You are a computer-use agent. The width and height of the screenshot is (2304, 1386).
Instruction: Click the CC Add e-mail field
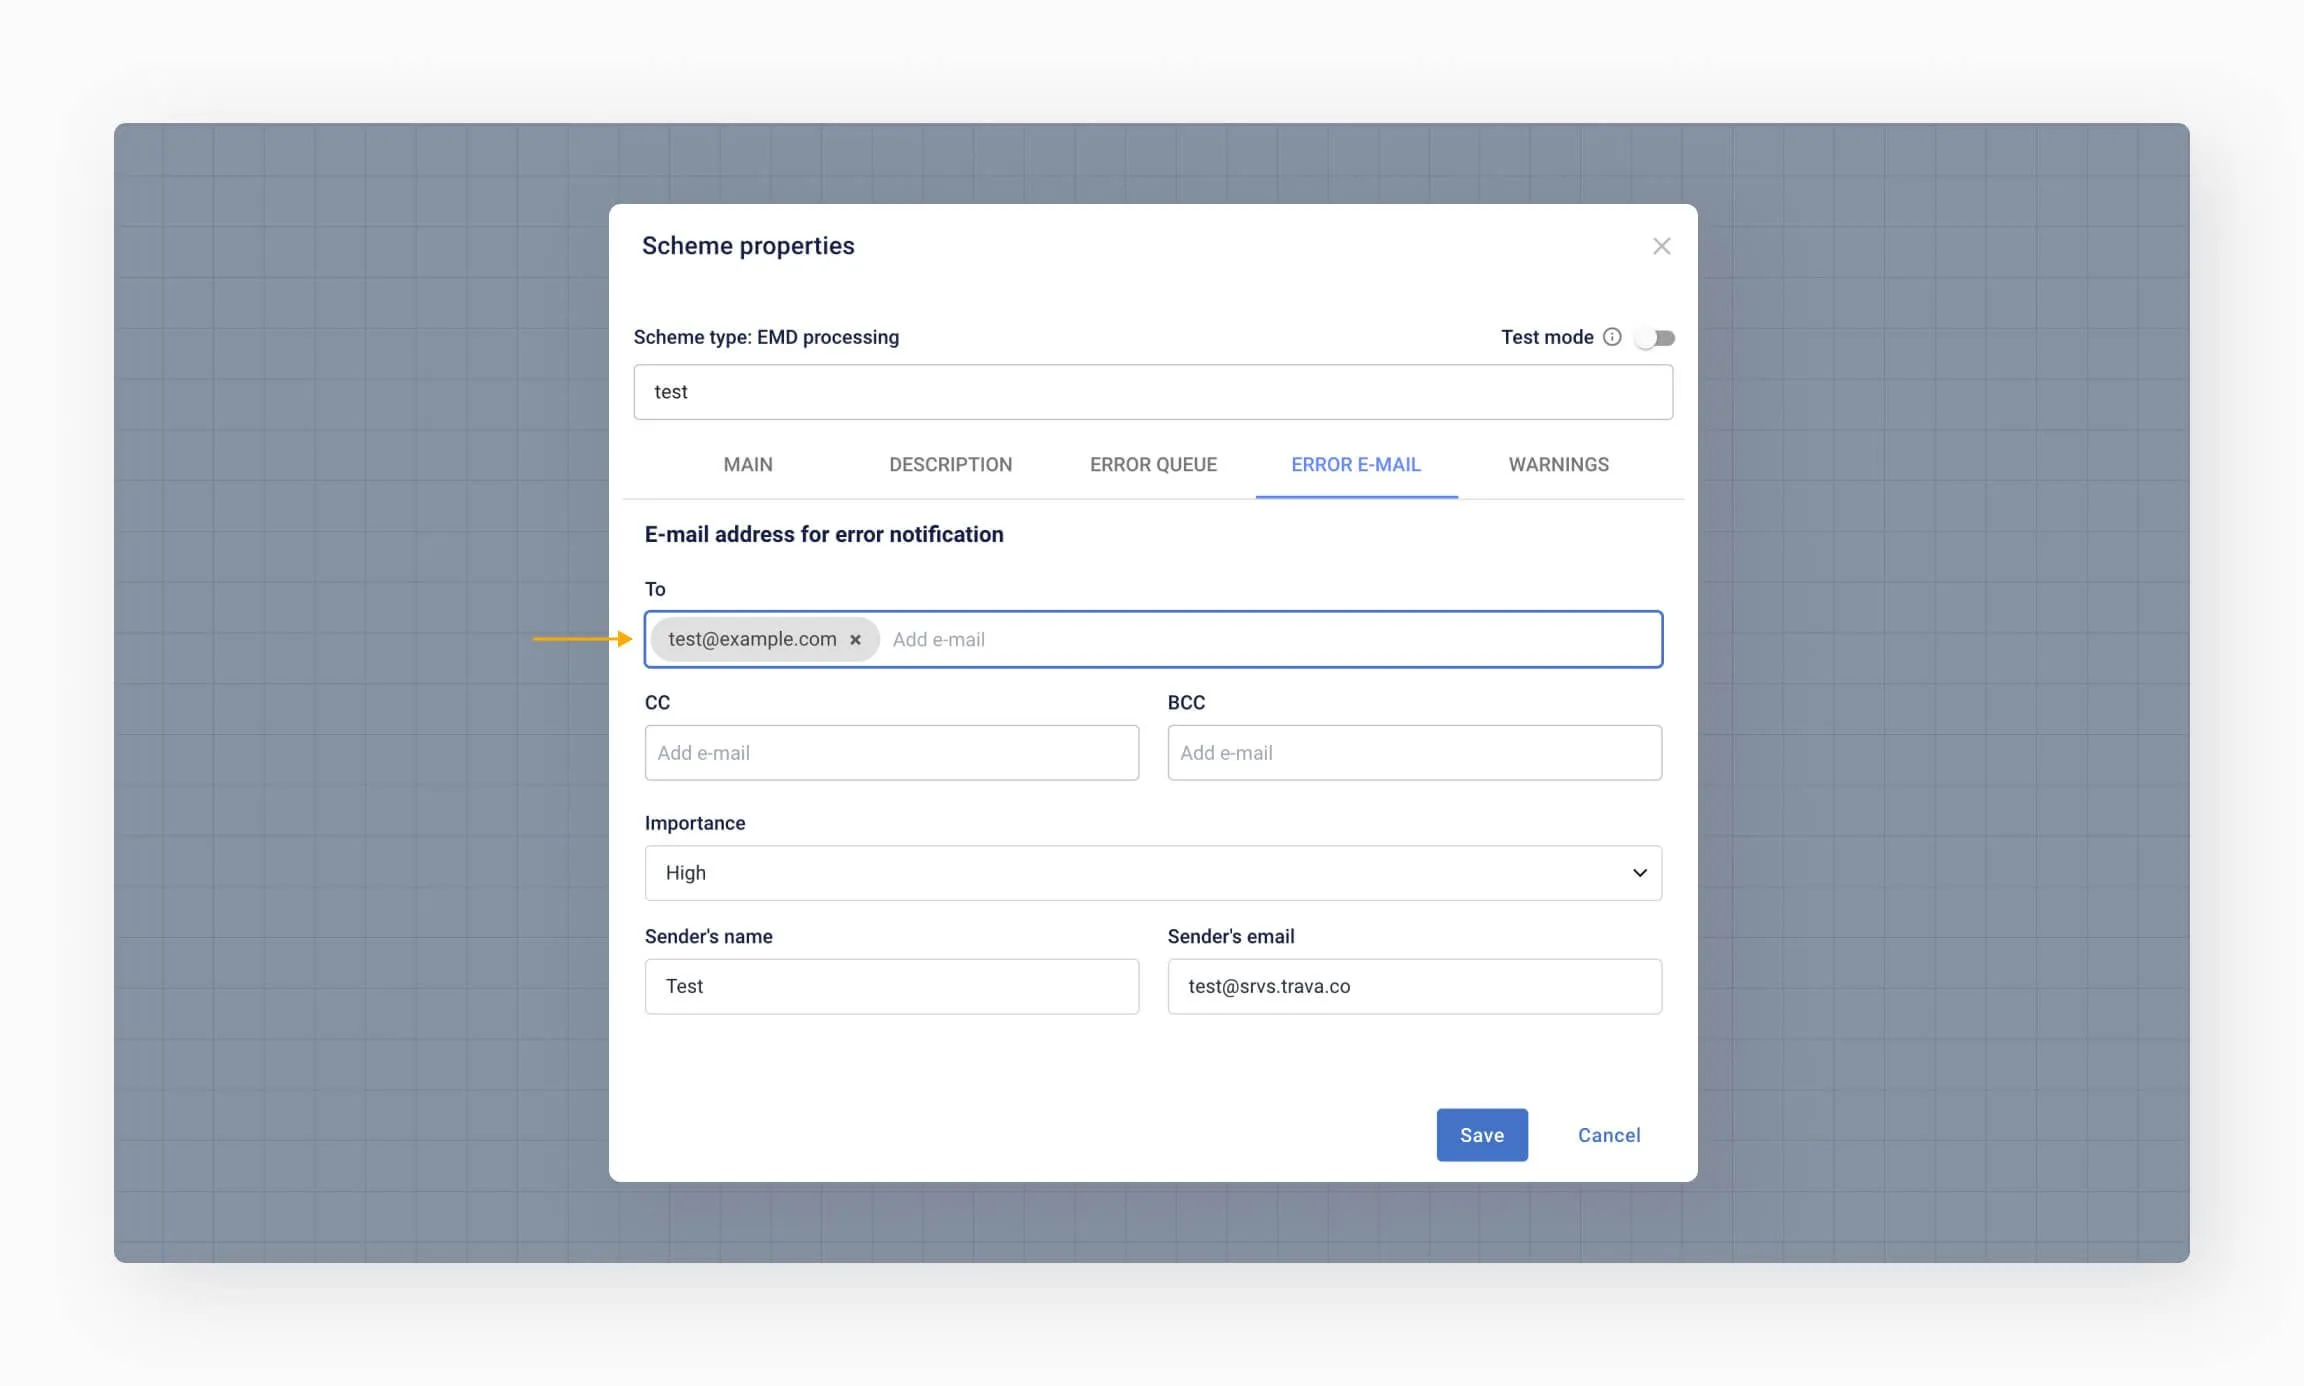click(x=891, y=753)
